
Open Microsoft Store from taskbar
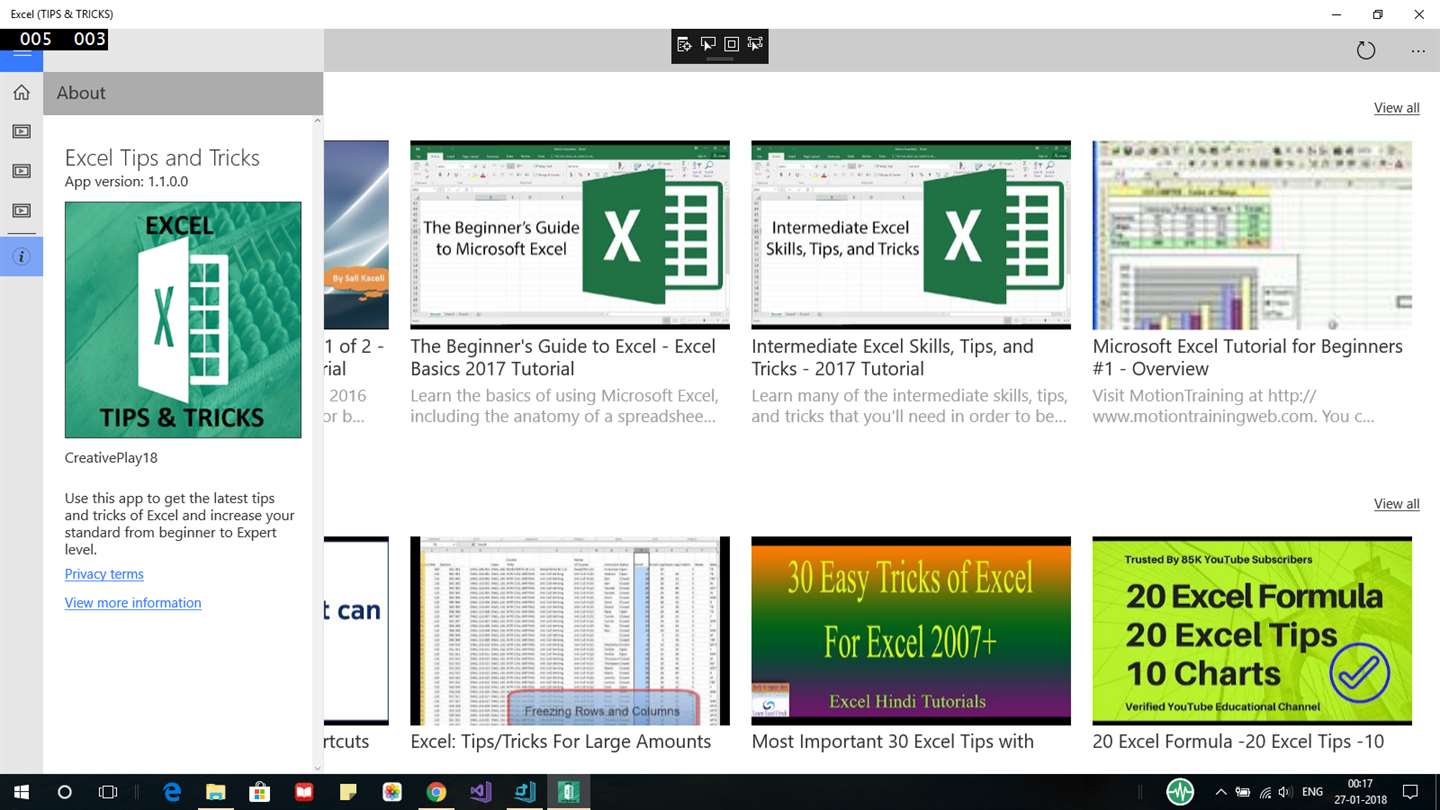[260, 792]
